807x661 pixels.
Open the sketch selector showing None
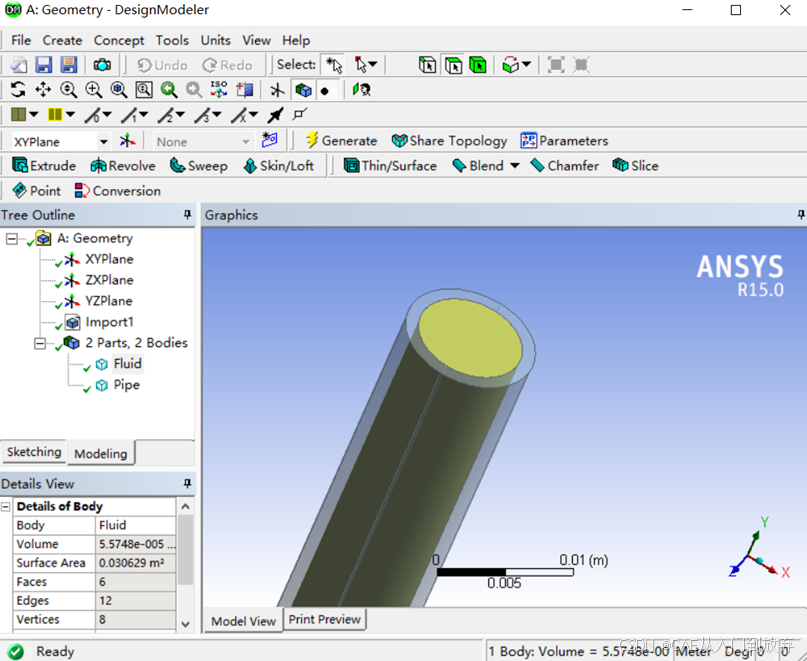click(203, 141)
